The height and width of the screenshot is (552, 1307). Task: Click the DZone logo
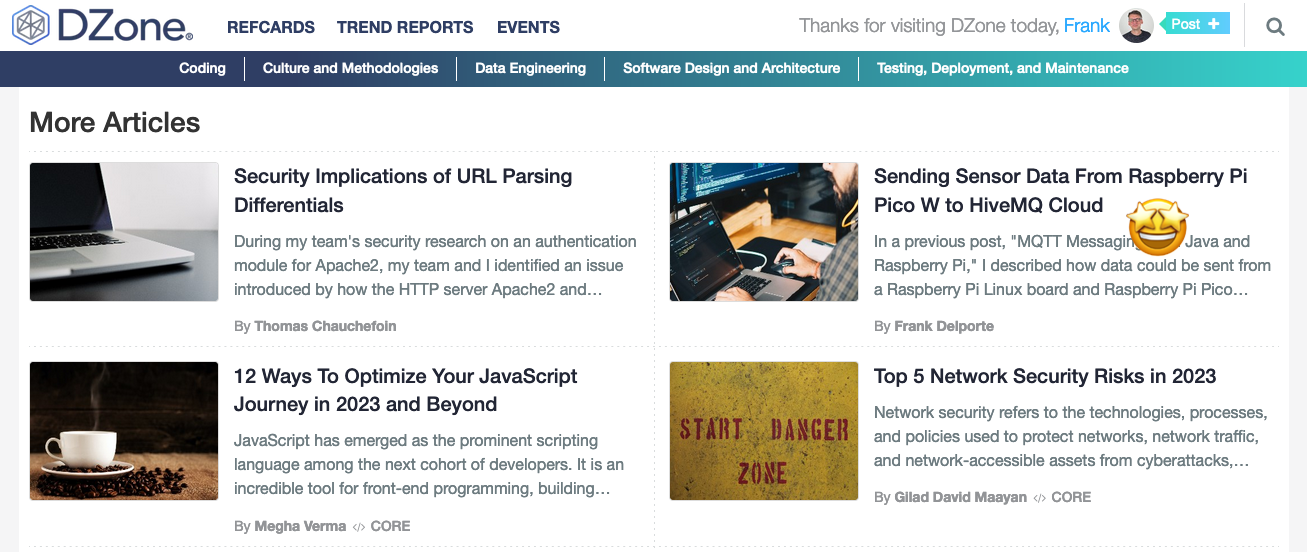pyautogui.click(x=102, y=26)
